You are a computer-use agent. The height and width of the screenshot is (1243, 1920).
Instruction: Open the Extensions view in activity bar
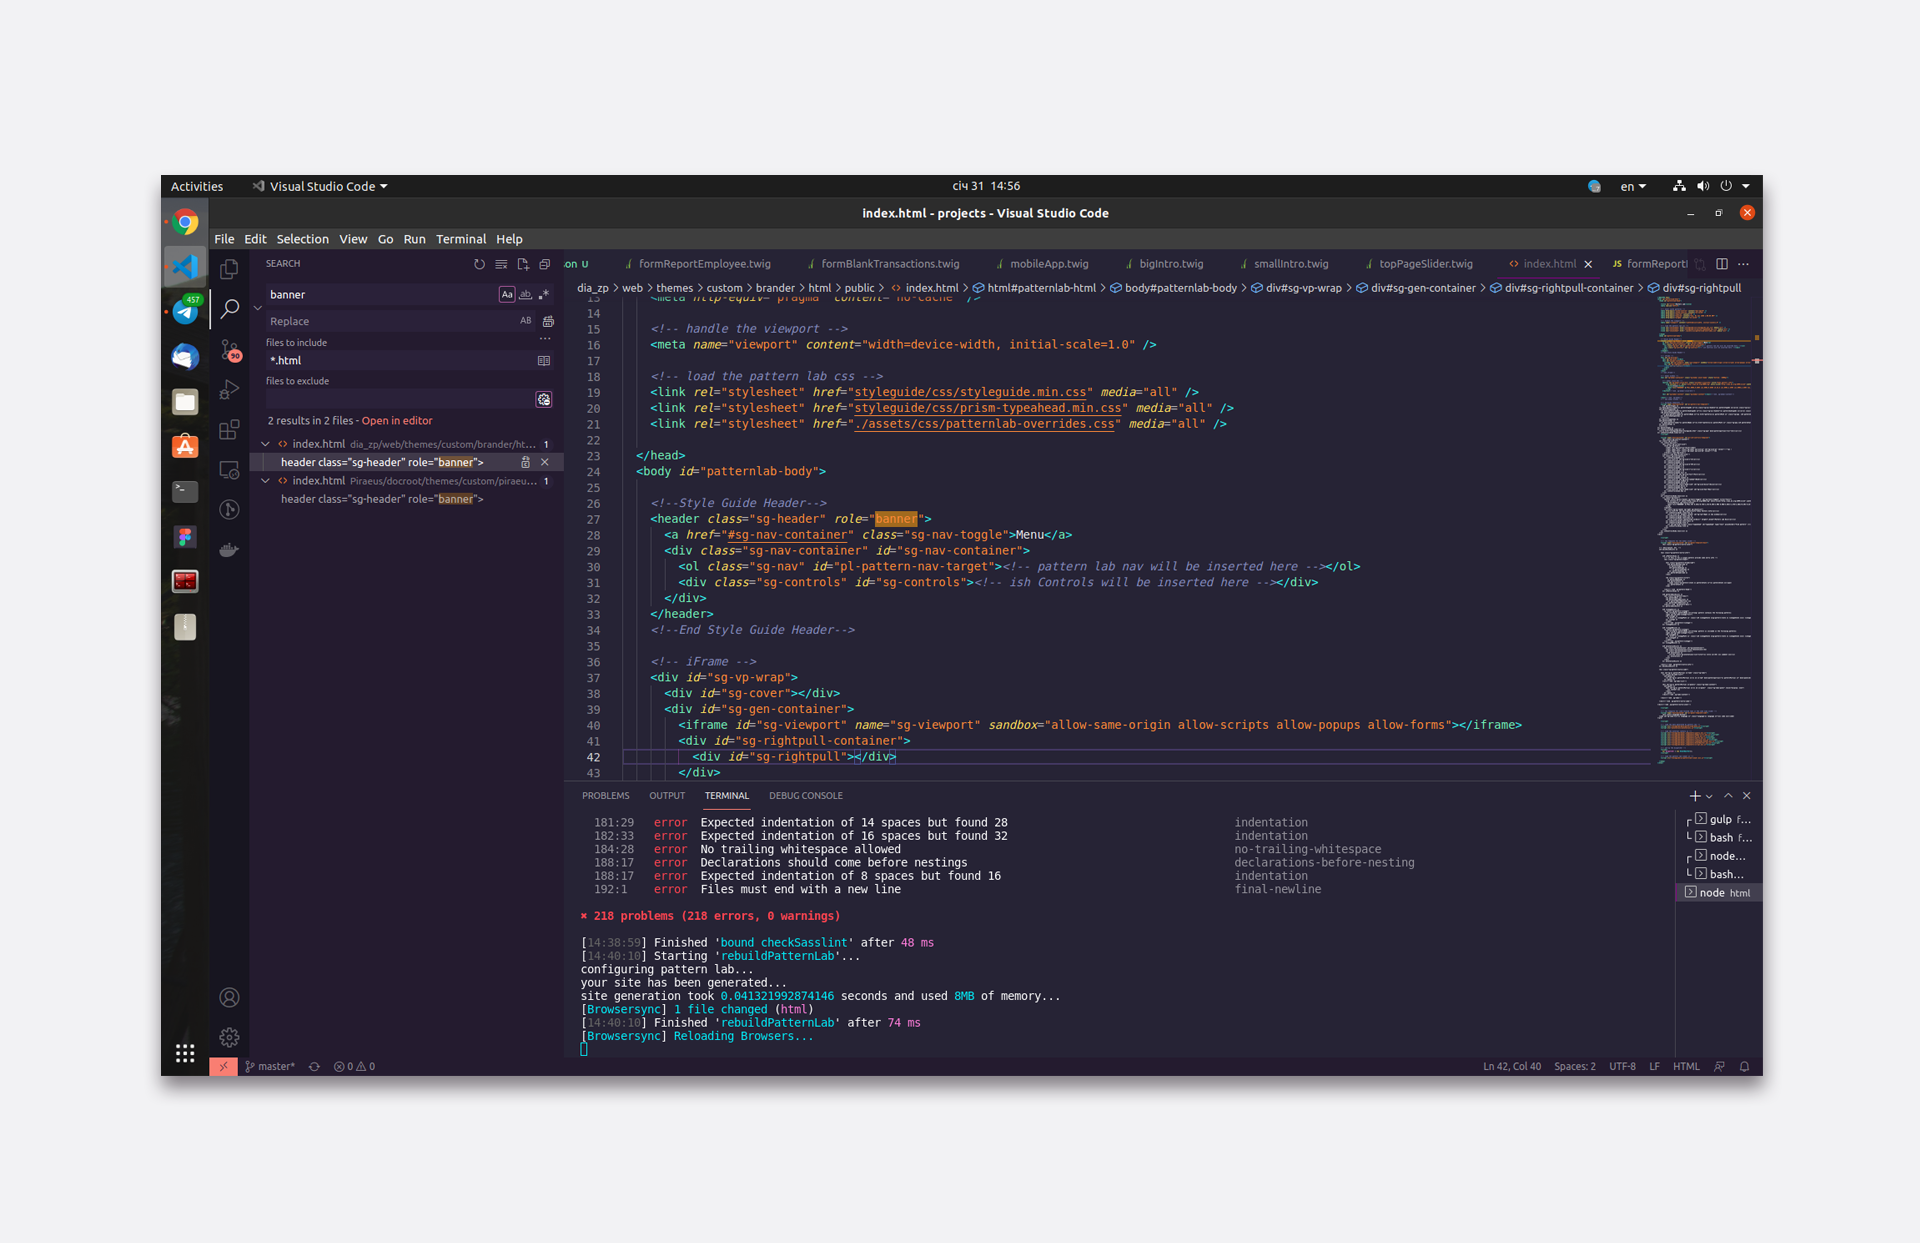pos(229,430)
